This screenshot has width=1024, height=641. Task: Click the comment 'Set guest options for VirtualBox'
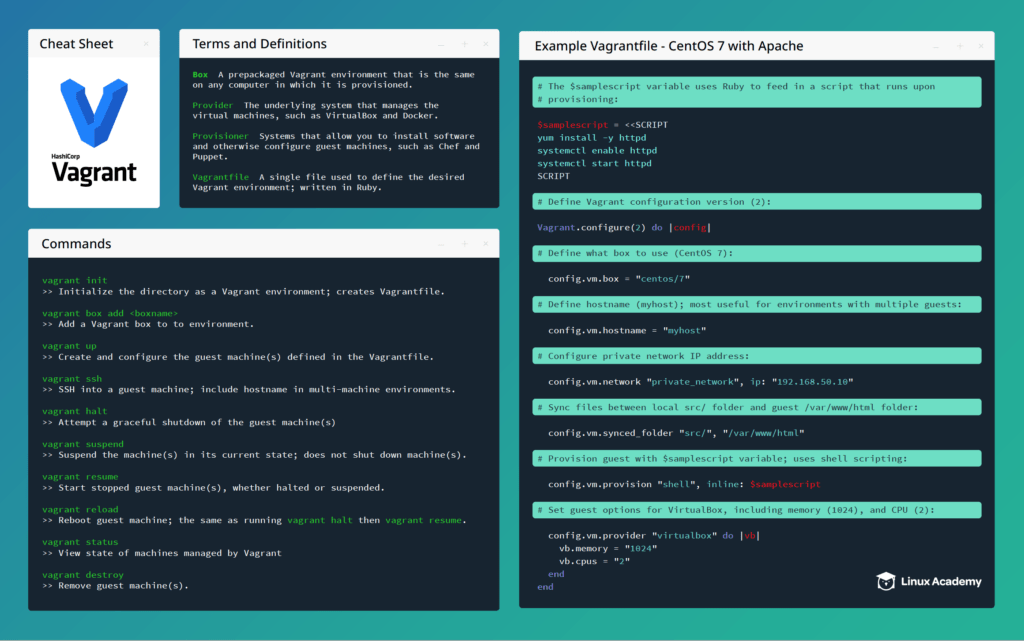[x=757, y=510]
